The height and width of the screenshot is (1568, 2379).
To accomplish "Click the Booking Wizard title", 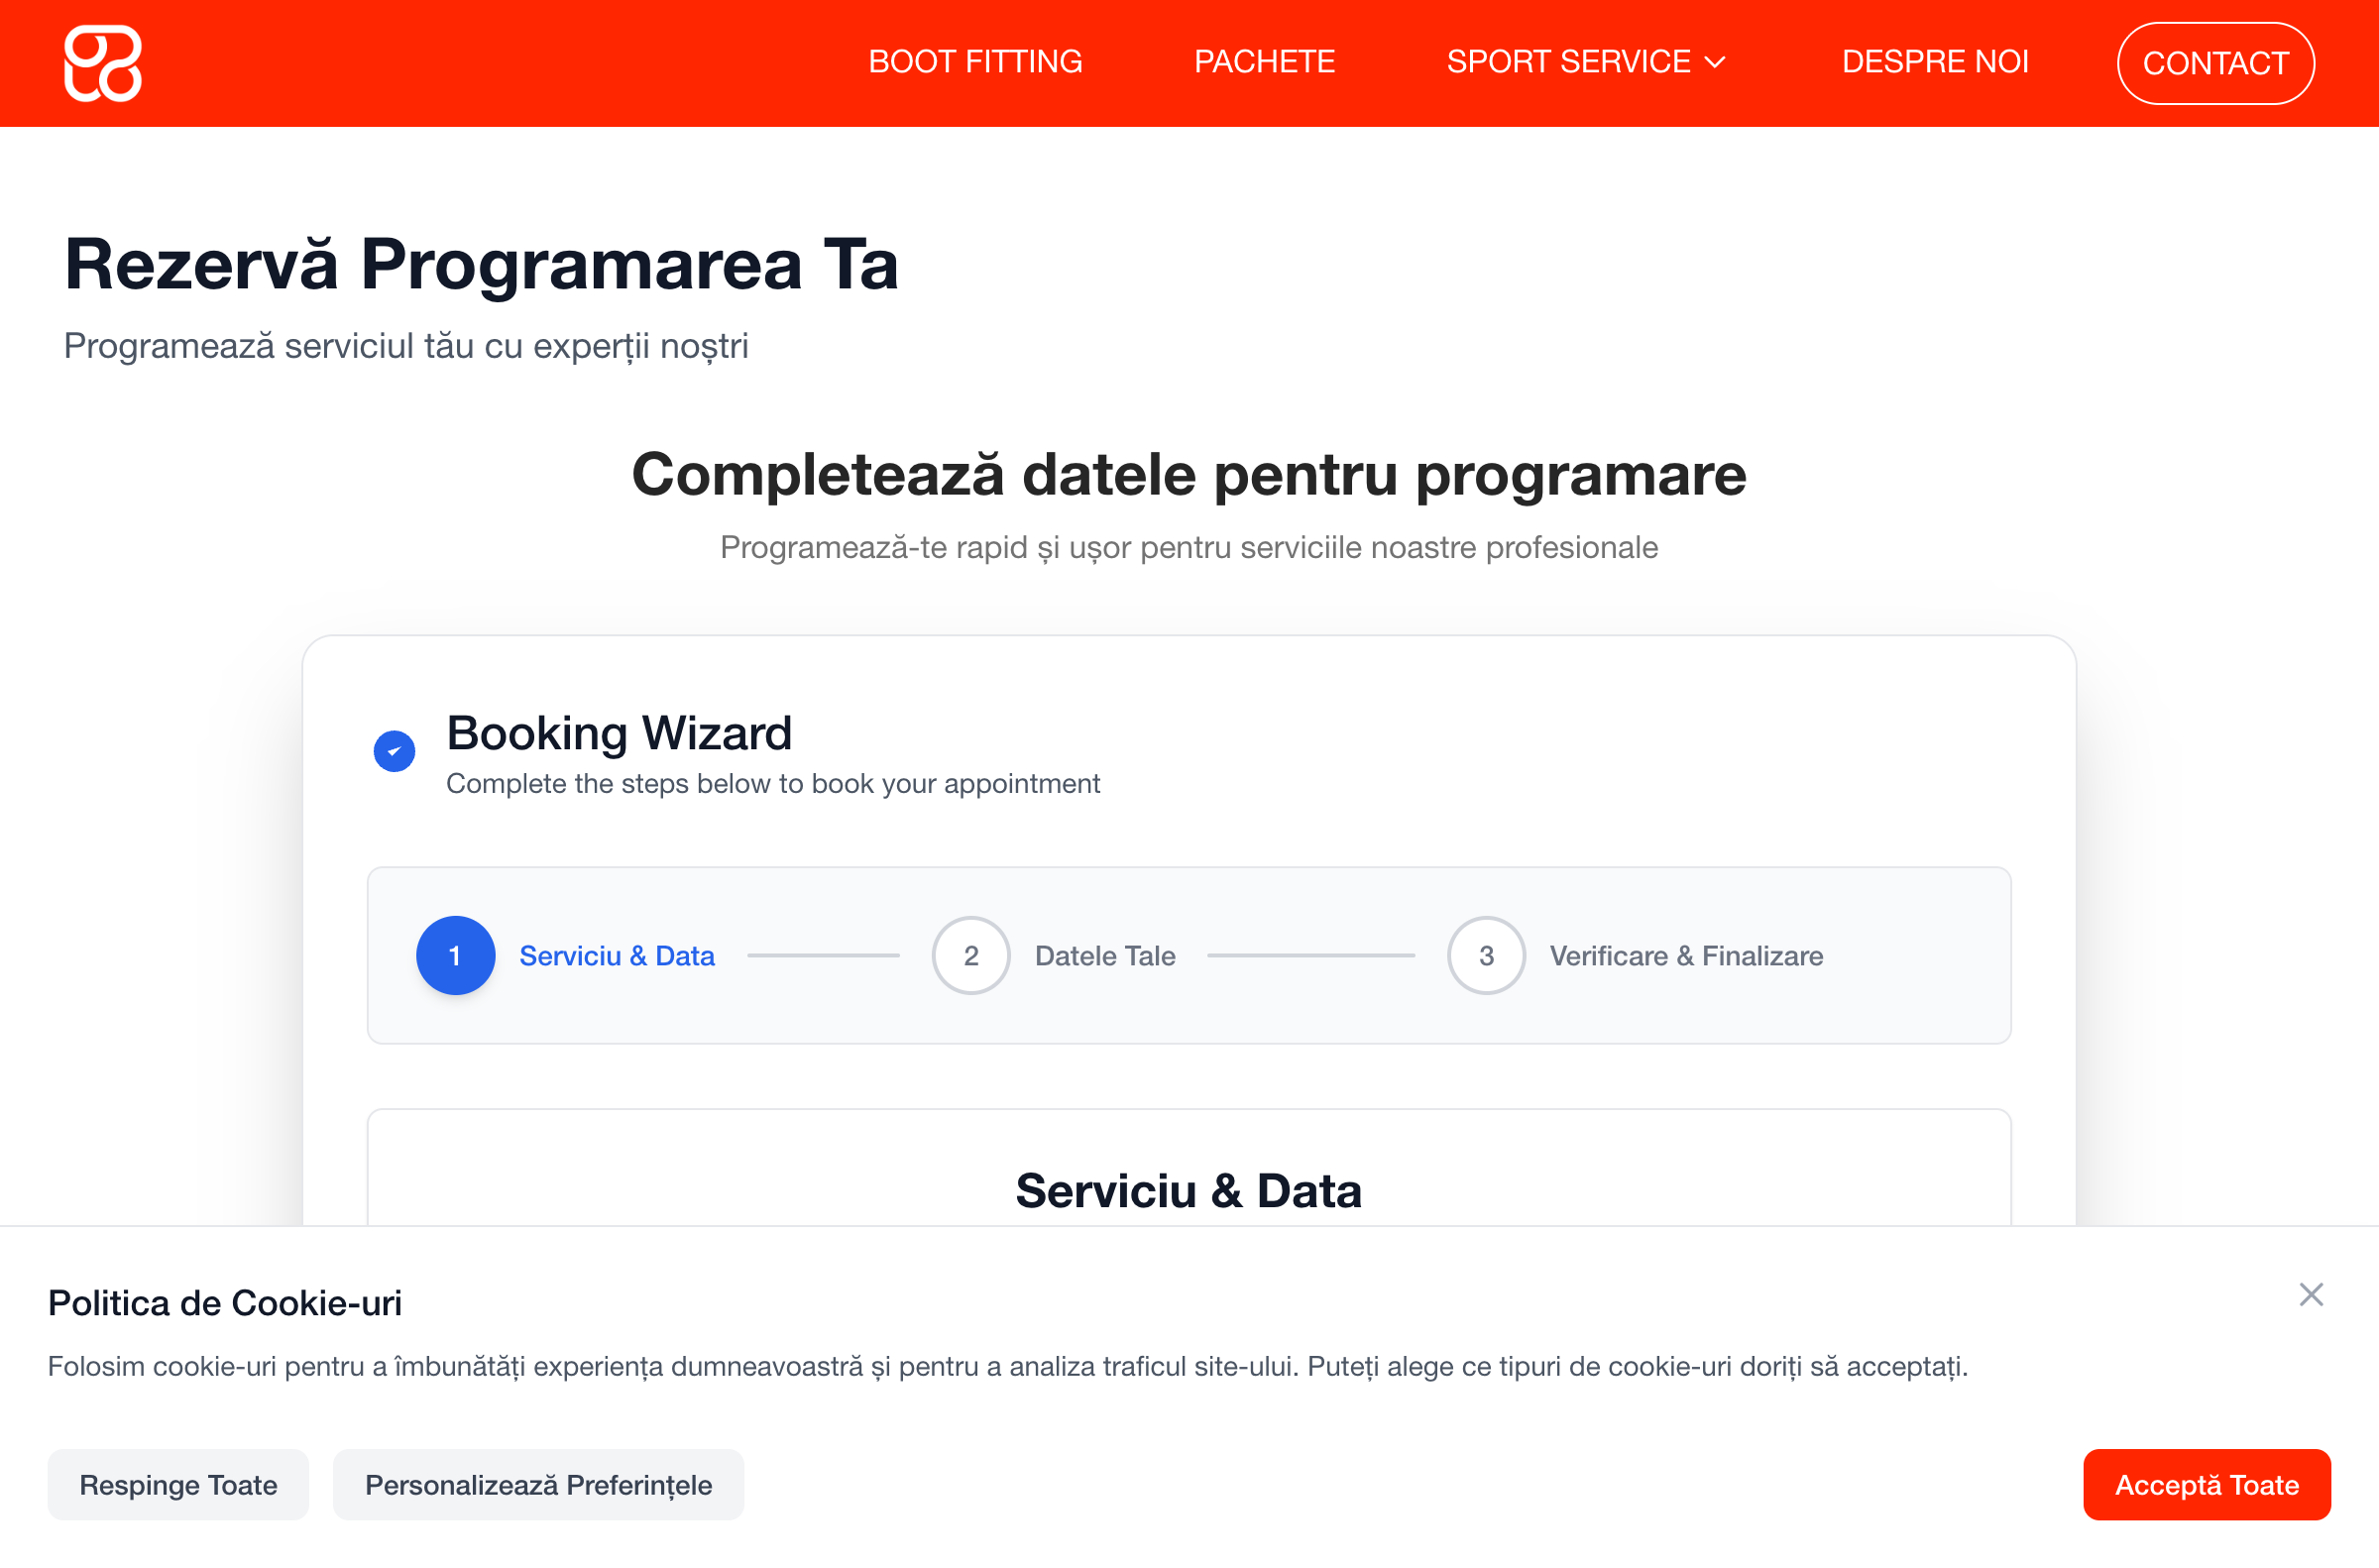I will [619, 733].
